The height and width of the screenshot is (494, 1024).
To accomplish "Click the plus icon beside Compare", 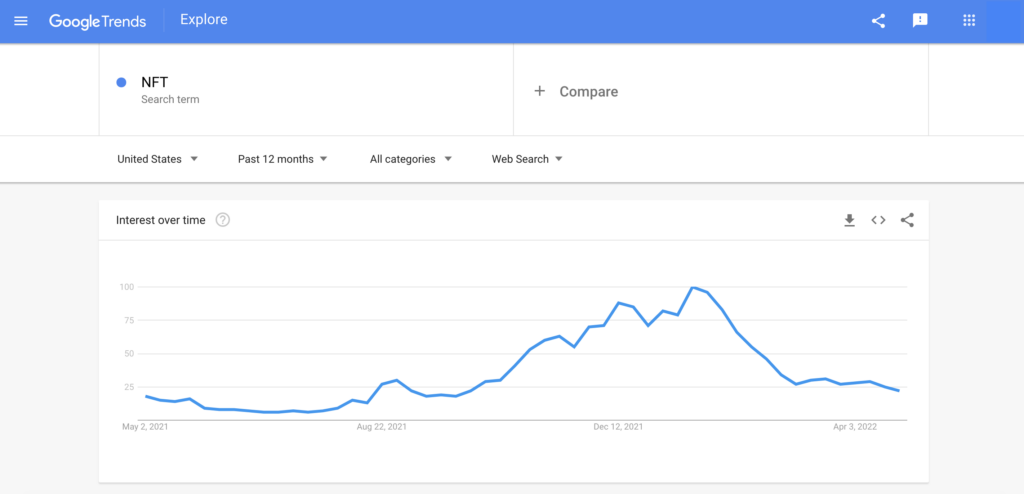I will click(x=540, y=91).
